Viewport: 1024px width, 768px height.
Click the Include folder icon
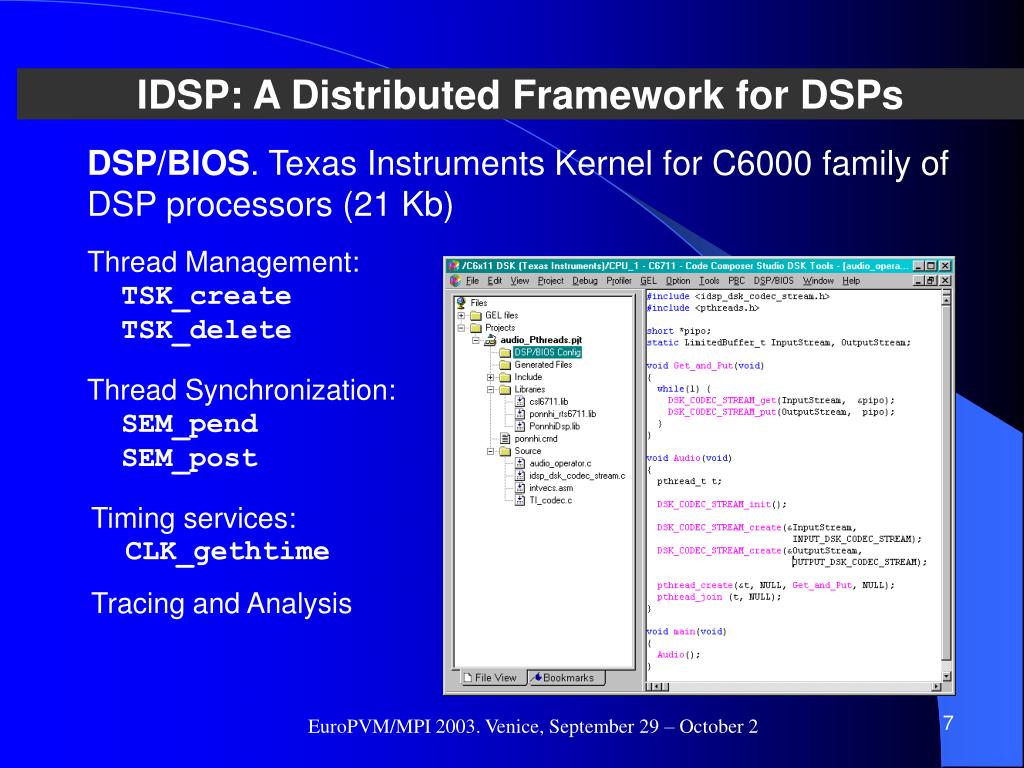pos(505,377)
